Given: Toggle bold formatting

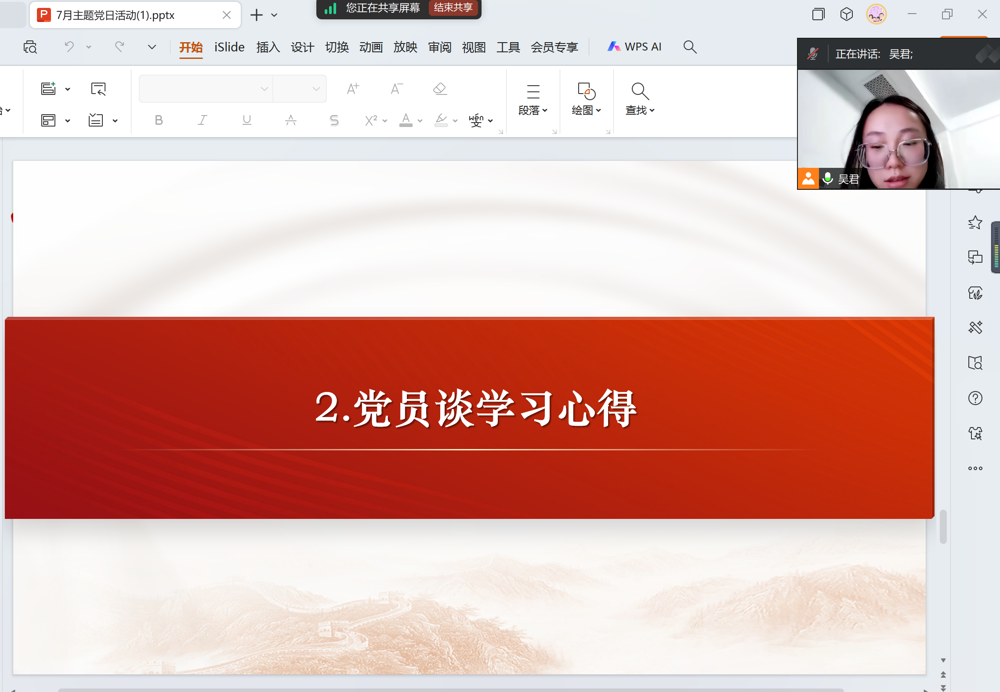Looking at the screenshot, I should pos(158,120).
